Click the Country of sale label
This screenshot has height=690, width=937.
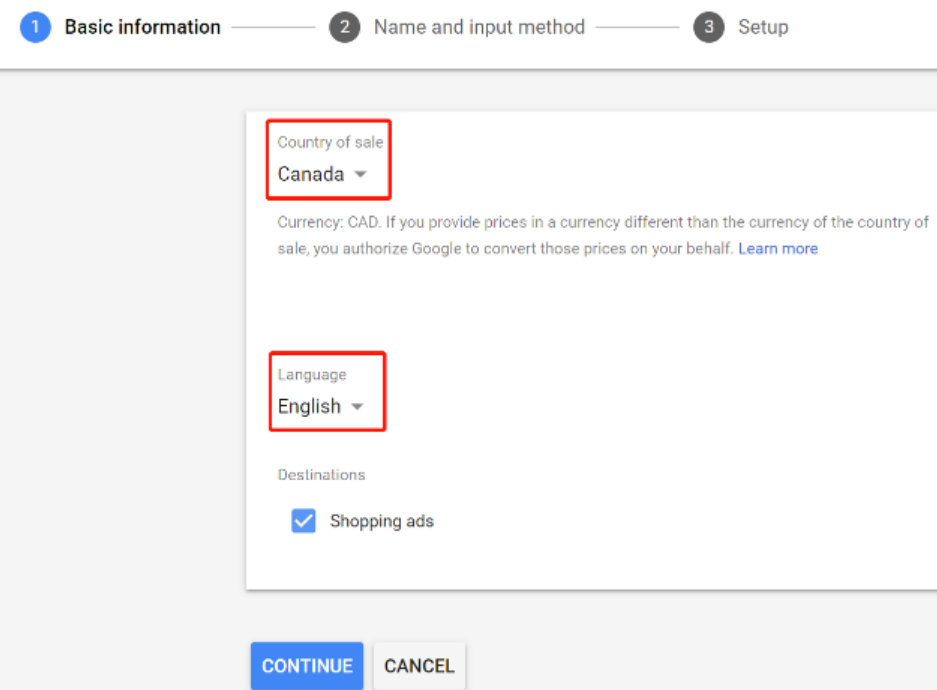(330, 142)
